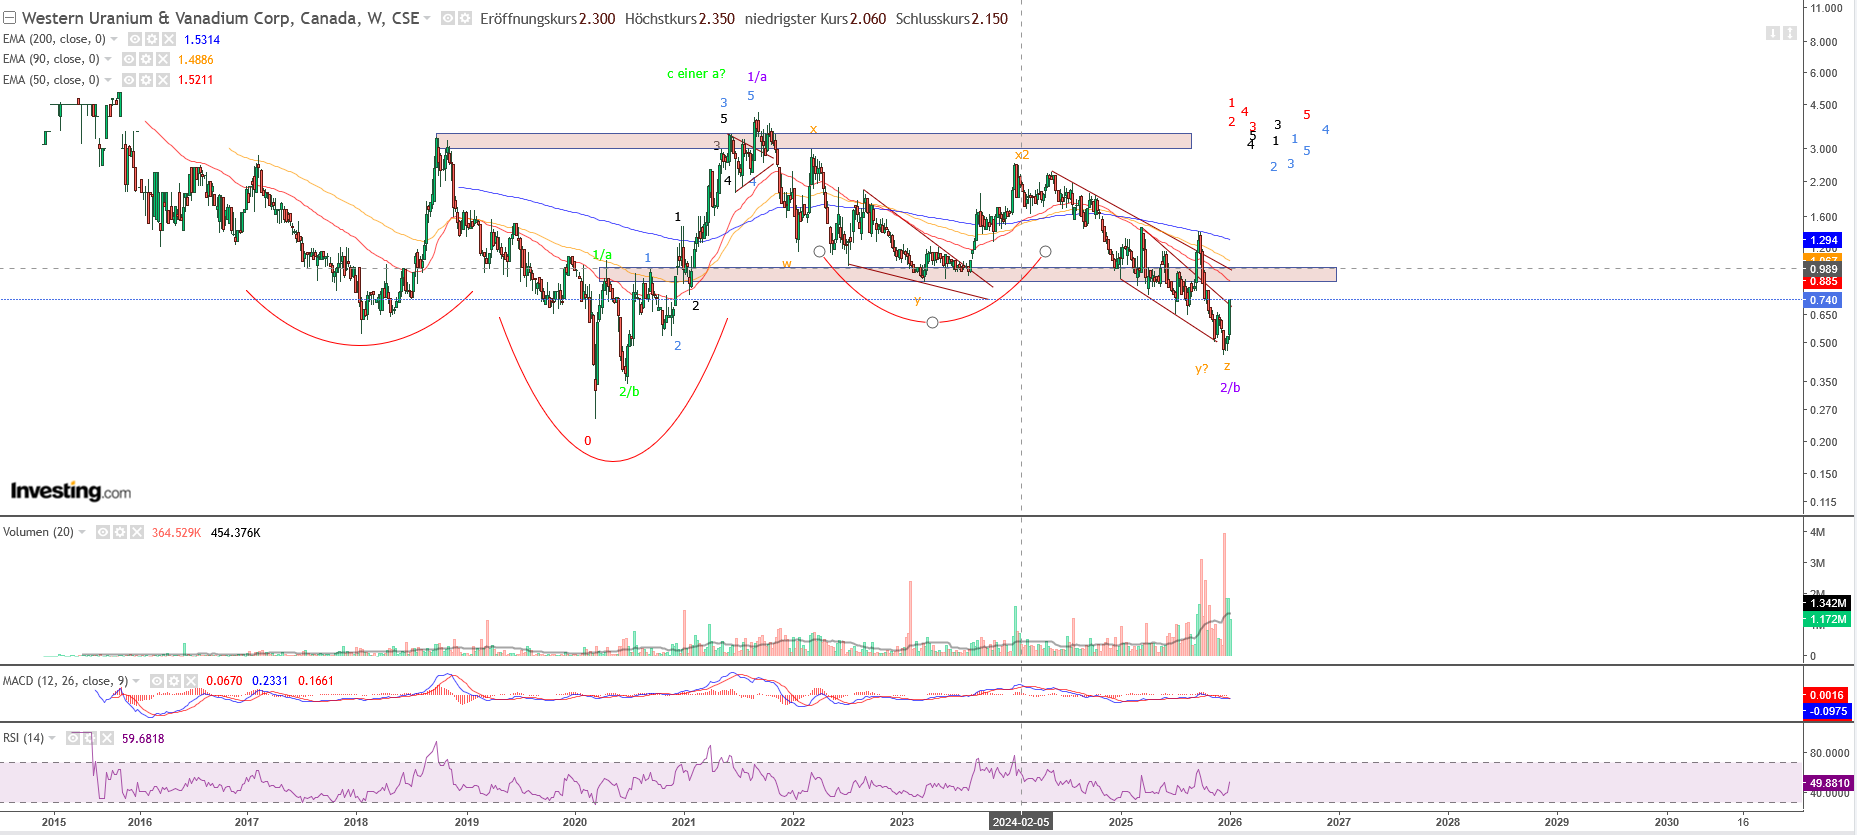The width and height of the screenshot is (1857, 835).
Task: Open settings gear for EMA 50
Action: coord(146,80)
